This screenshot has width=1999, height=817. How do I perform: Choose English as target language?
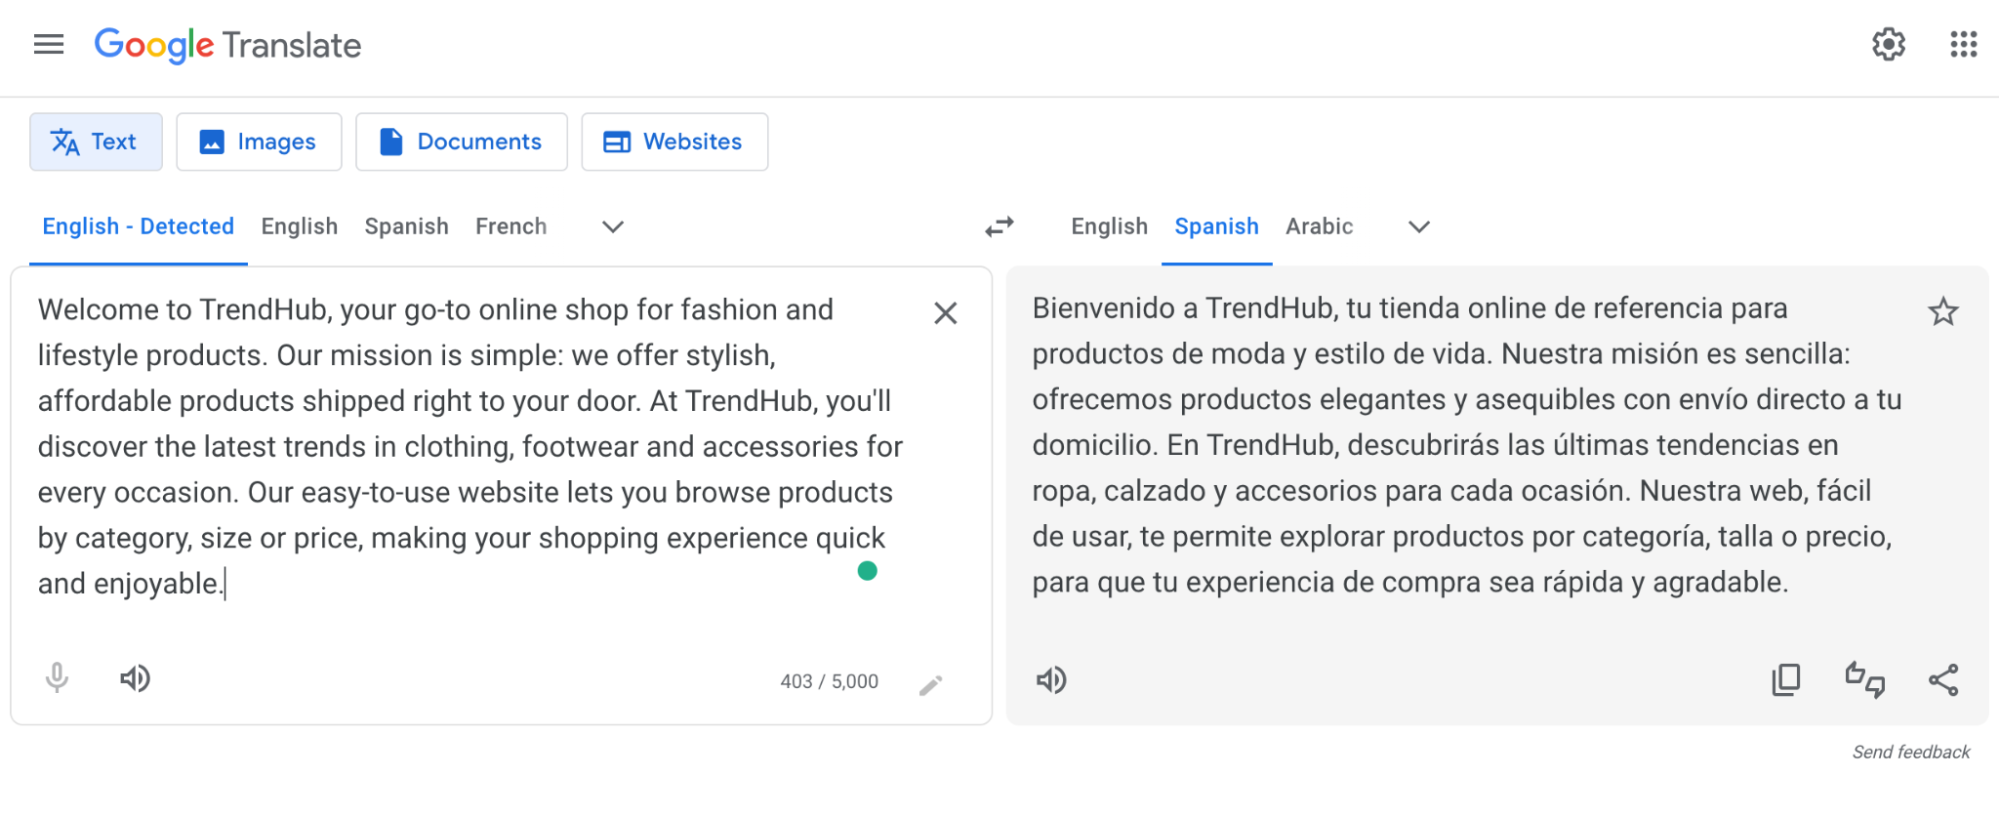click(x=1109, y=227)
